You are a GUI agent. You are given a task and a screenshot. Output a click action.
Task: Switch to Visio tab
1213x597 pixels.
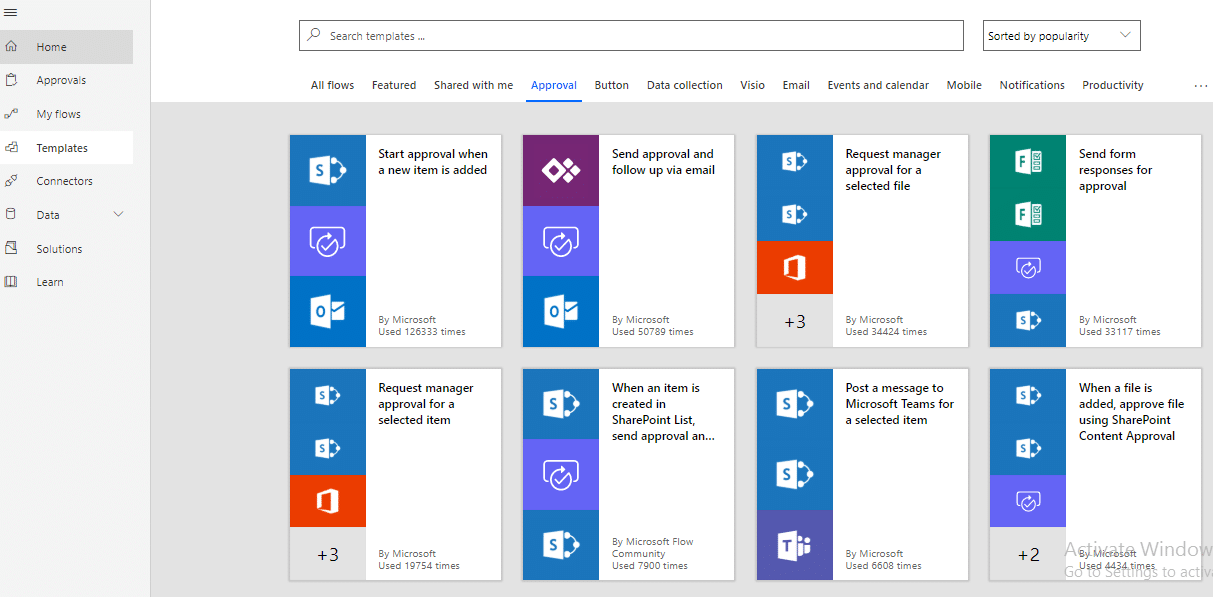click(x=753, y=85)
